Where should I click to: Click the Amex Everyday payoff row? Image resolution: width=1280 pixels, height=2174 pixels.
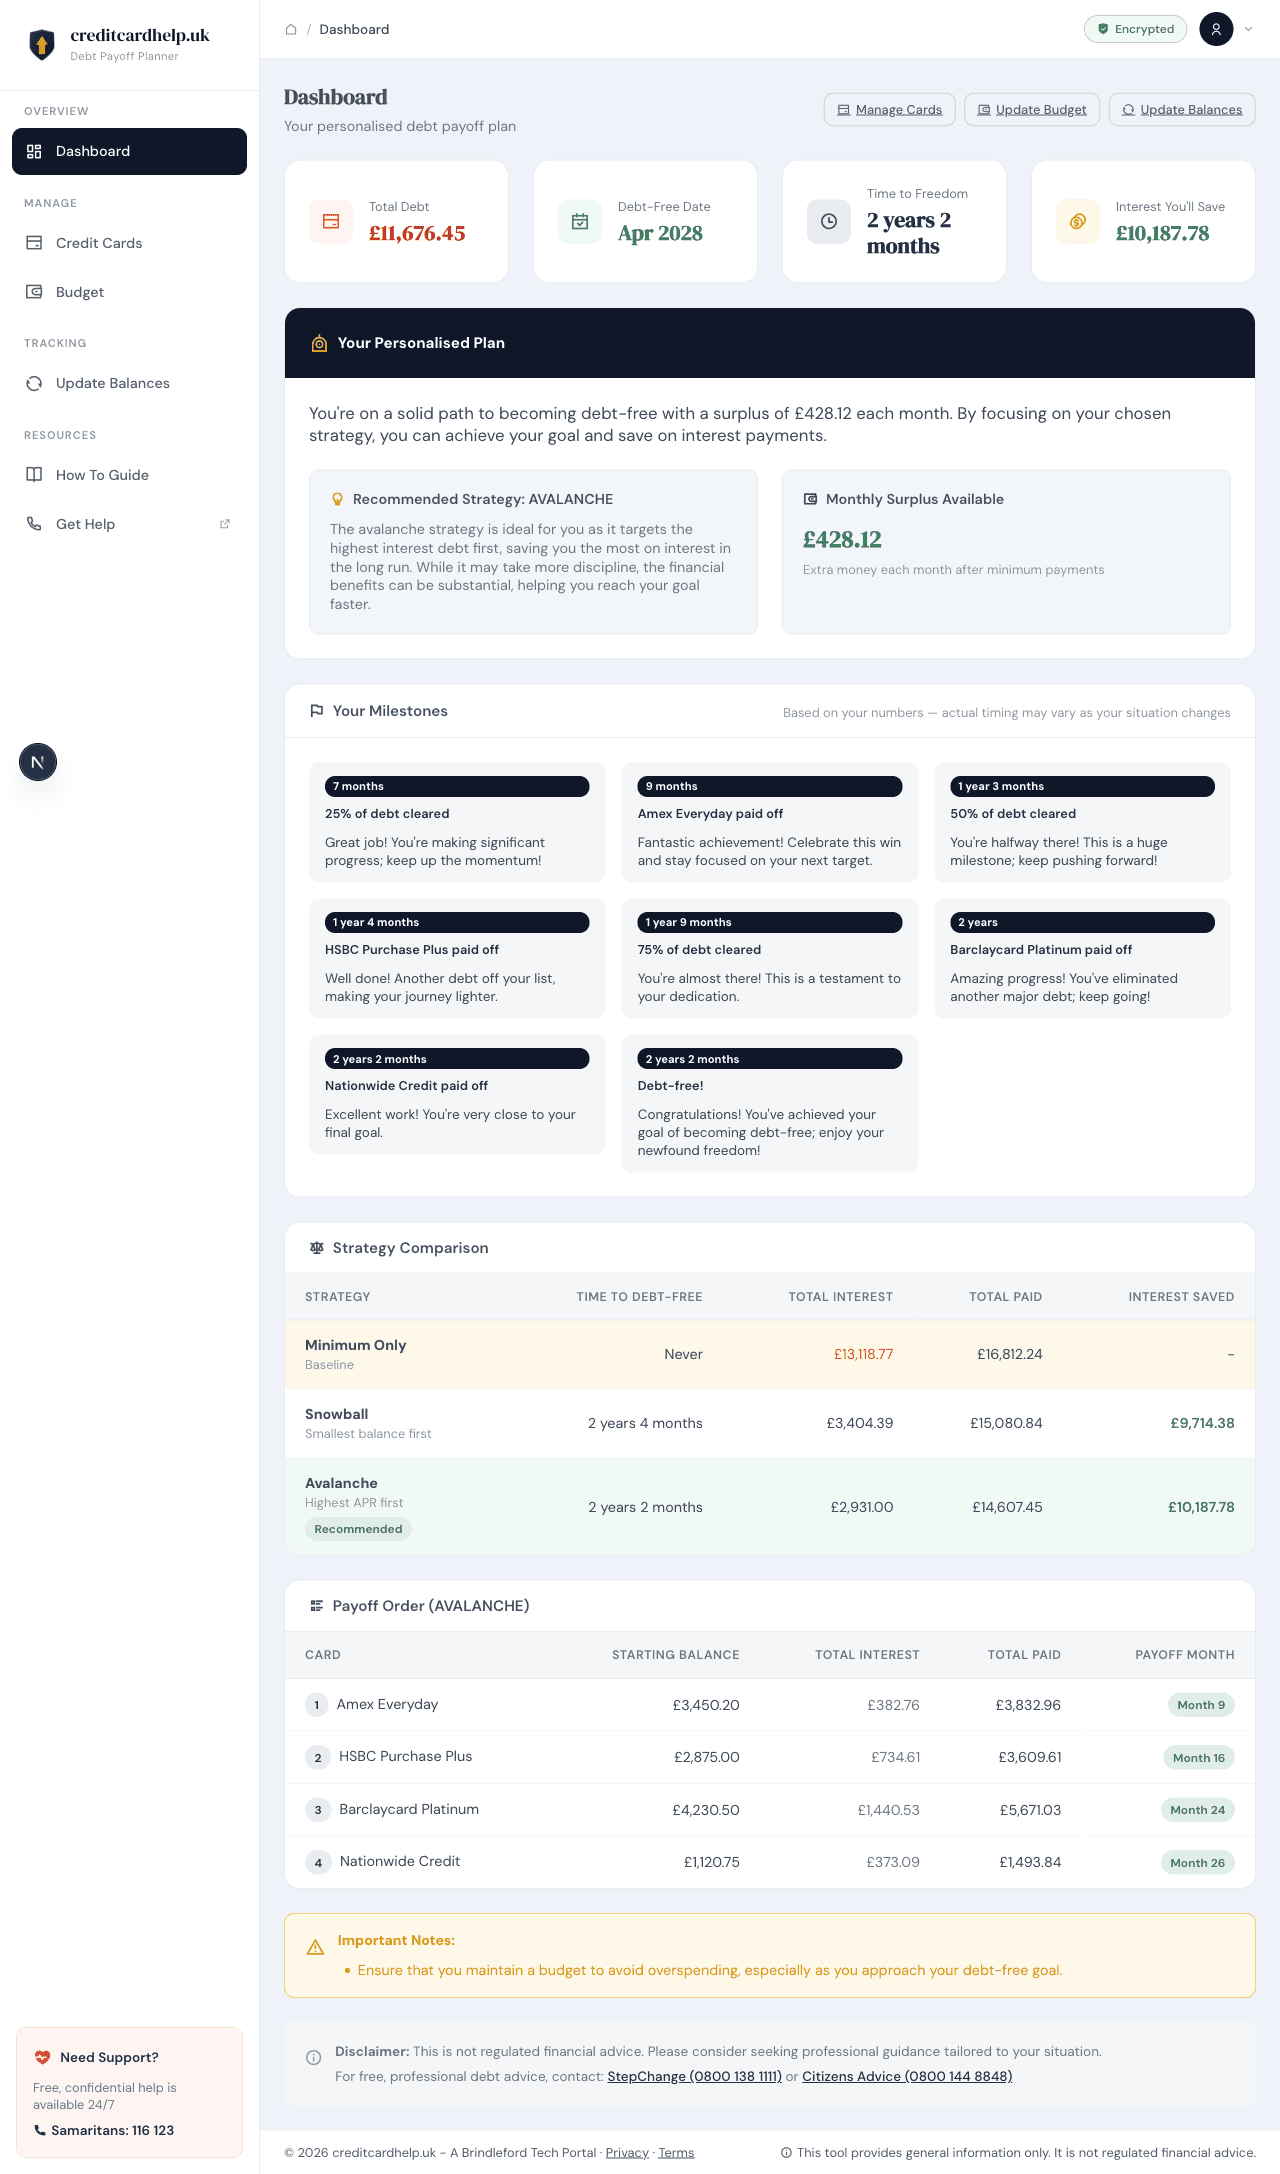(770, 1705)
